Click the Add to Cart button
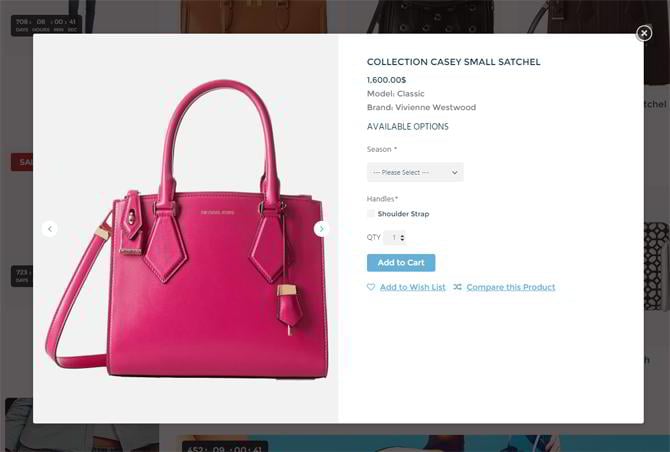Image resolution: width=670 pixels, height=452 pixels. pyautogui.click(x=401, y=263)
